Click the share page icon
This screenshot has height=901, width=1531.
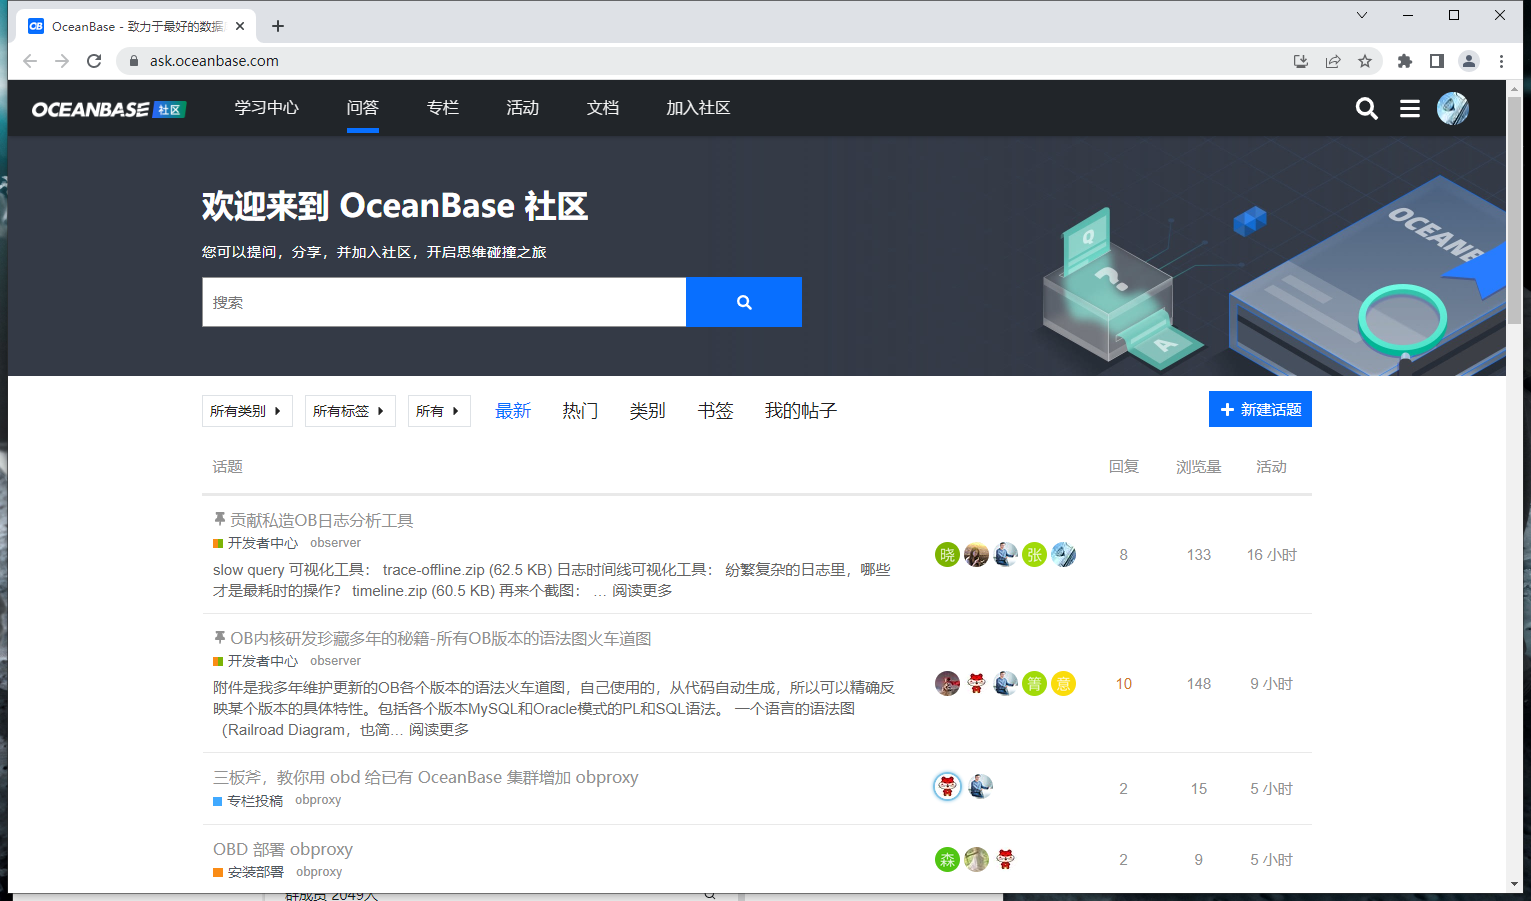(1333, 61)
